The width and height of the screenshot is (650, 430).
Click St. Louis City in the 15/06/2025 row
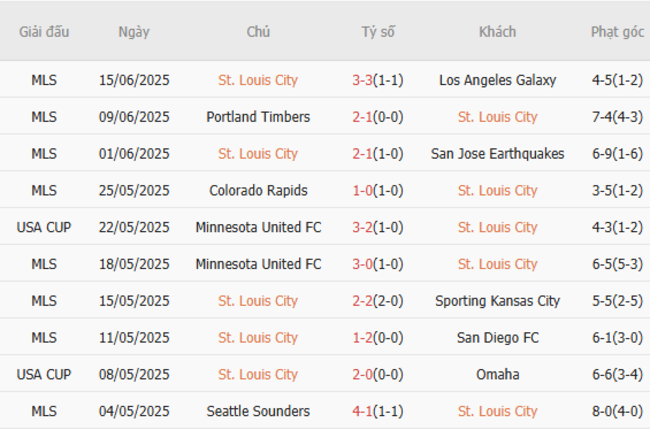(258, 80)
